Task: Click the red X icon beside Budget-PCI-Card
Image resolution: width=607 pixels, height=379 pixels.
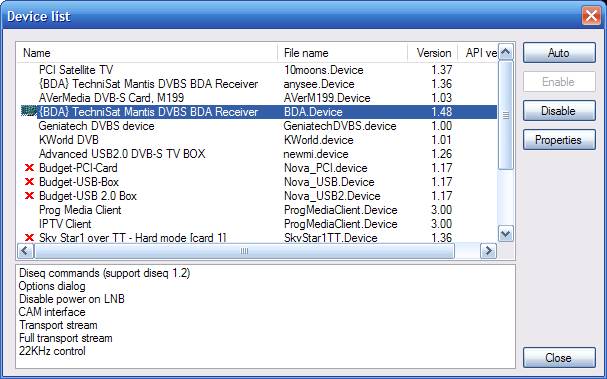Action: (29, 168)
